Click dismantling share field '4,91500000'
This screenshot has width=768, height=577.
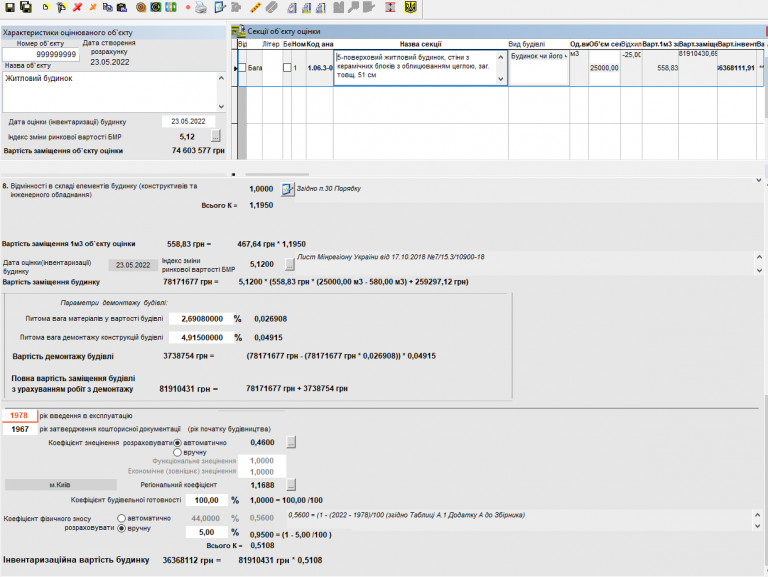pos(200,337)
